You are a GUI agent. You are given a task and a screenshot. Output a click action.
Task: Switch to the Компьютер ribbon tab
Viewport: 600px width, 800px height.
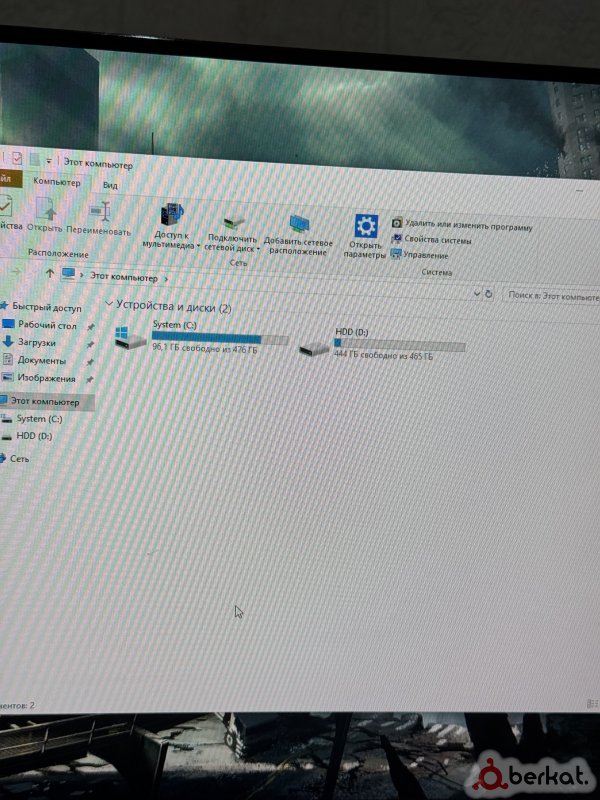[57, 182]
